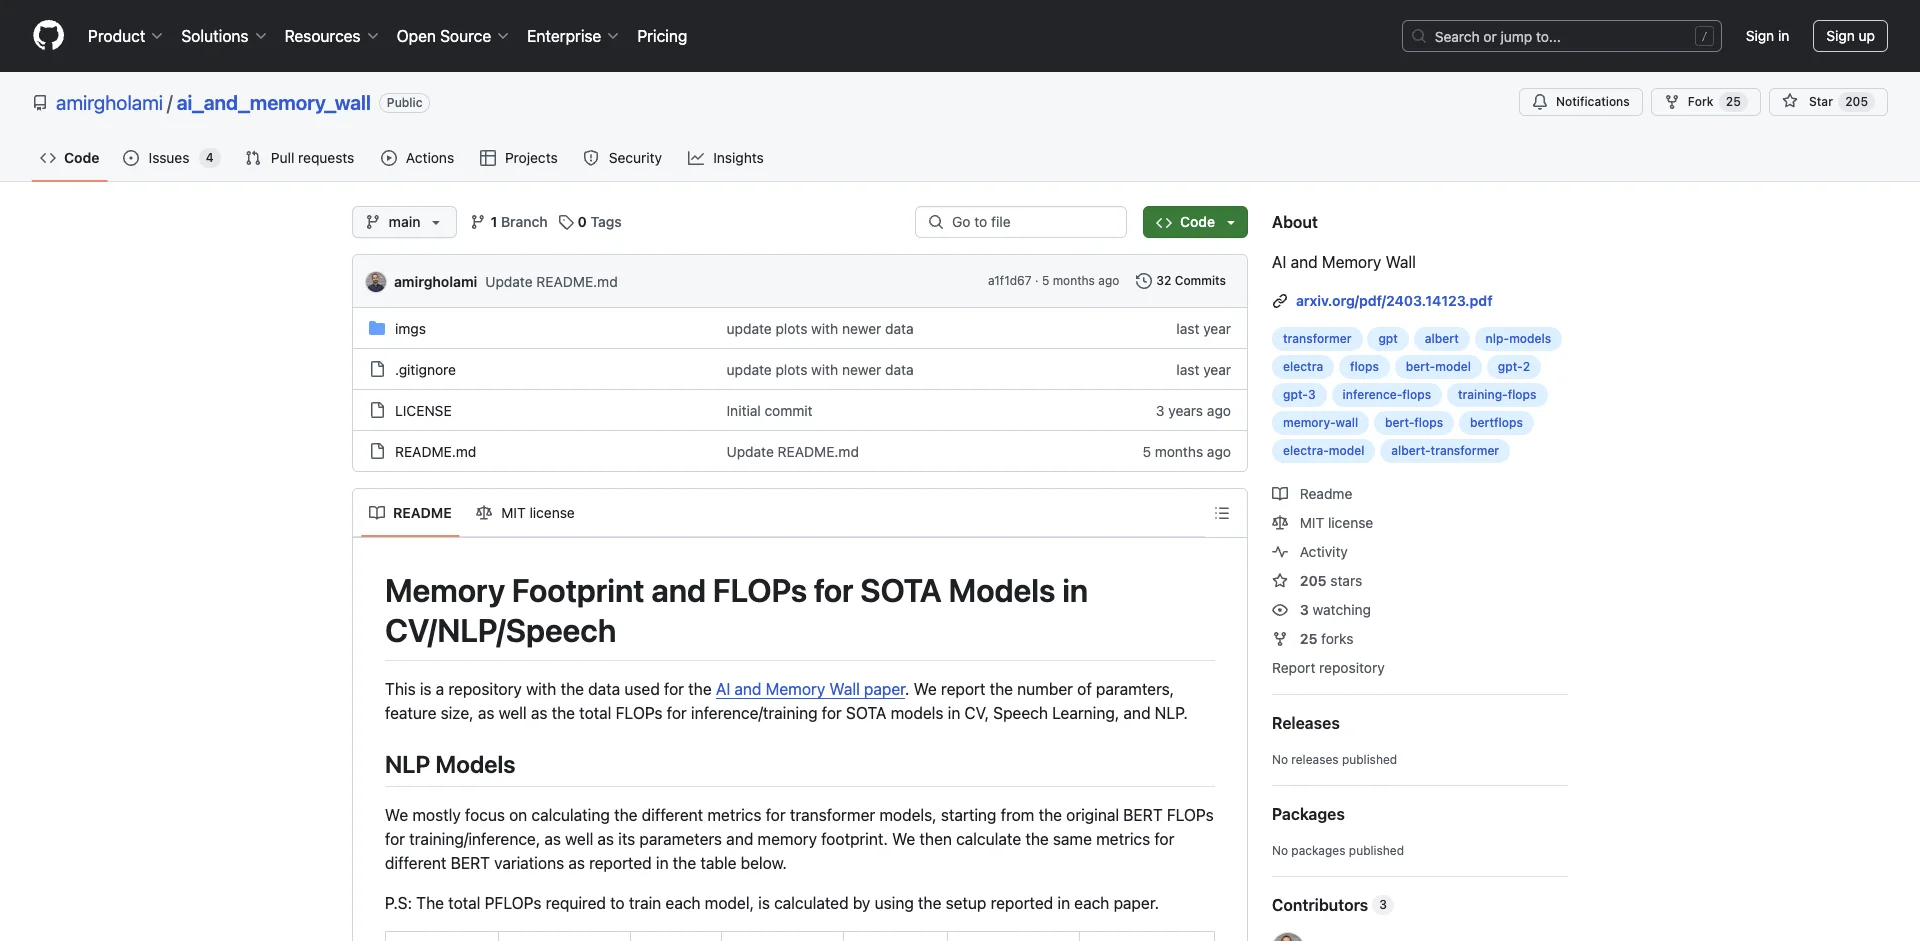This screenshot has height=941, width=1920.
Task: Switch to the Issues tab
Action: click(x=171, y=158)
